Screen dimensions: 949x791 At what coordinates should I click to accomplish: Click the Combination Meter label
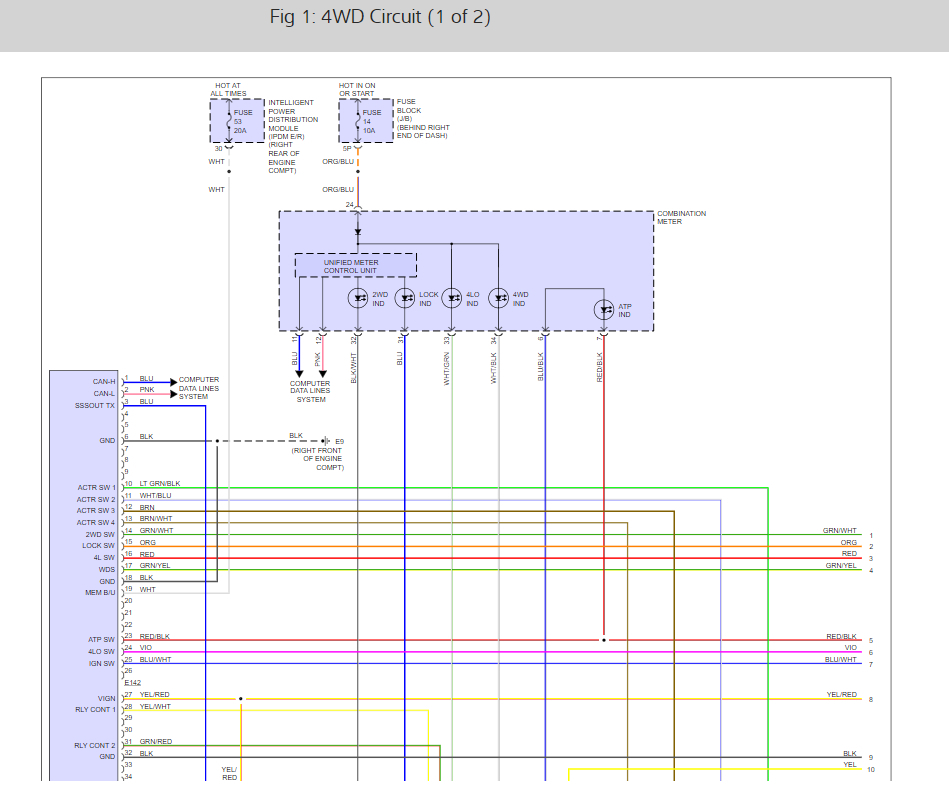click(x=681, y=217)
